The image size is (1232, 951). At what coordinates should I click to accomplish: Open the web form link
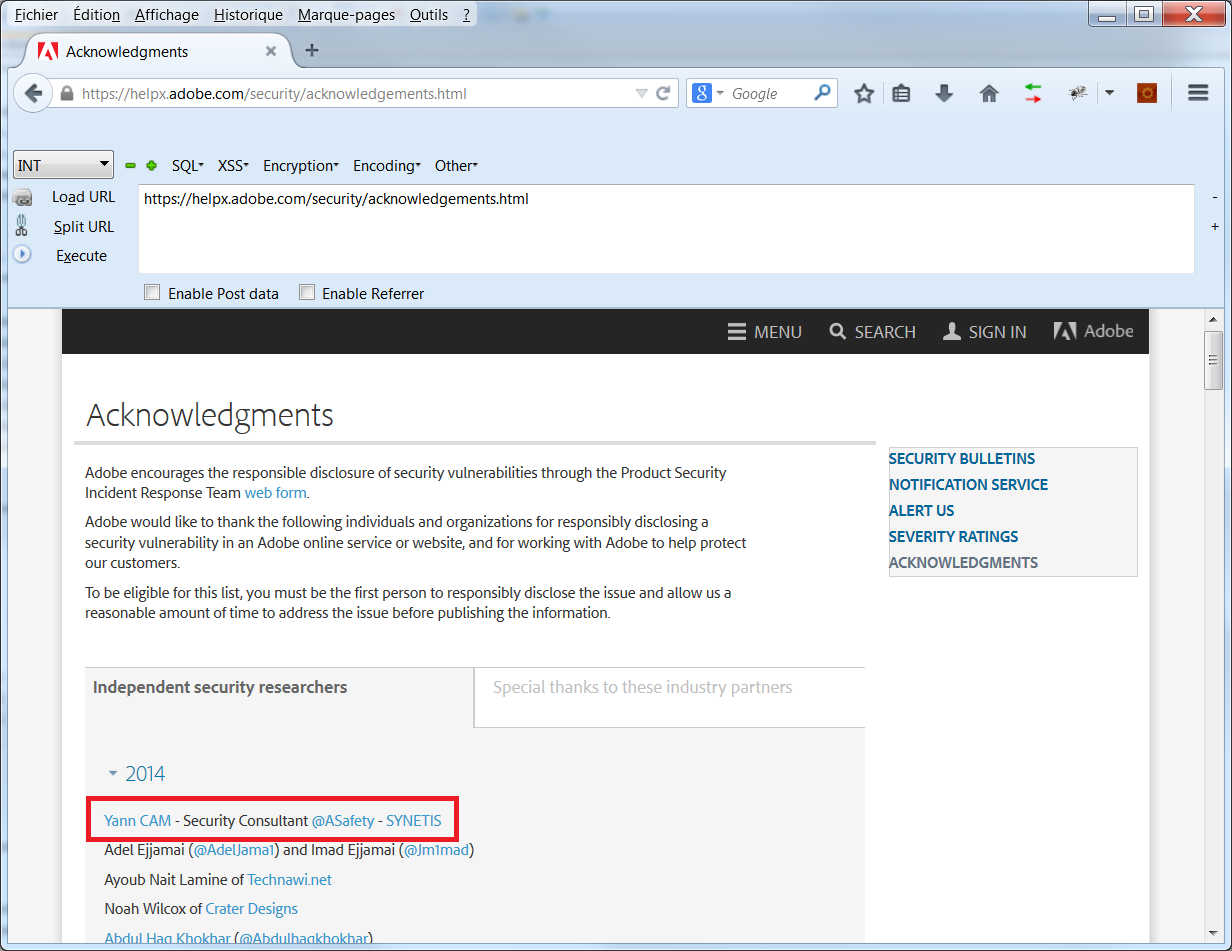point(276,492)
